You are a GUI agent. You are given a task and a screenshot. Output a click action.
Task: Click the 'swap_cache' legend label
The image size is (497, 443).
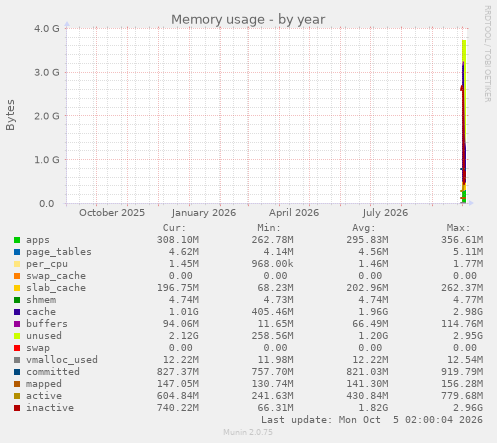pyautogui.click(x=56, y=276)
